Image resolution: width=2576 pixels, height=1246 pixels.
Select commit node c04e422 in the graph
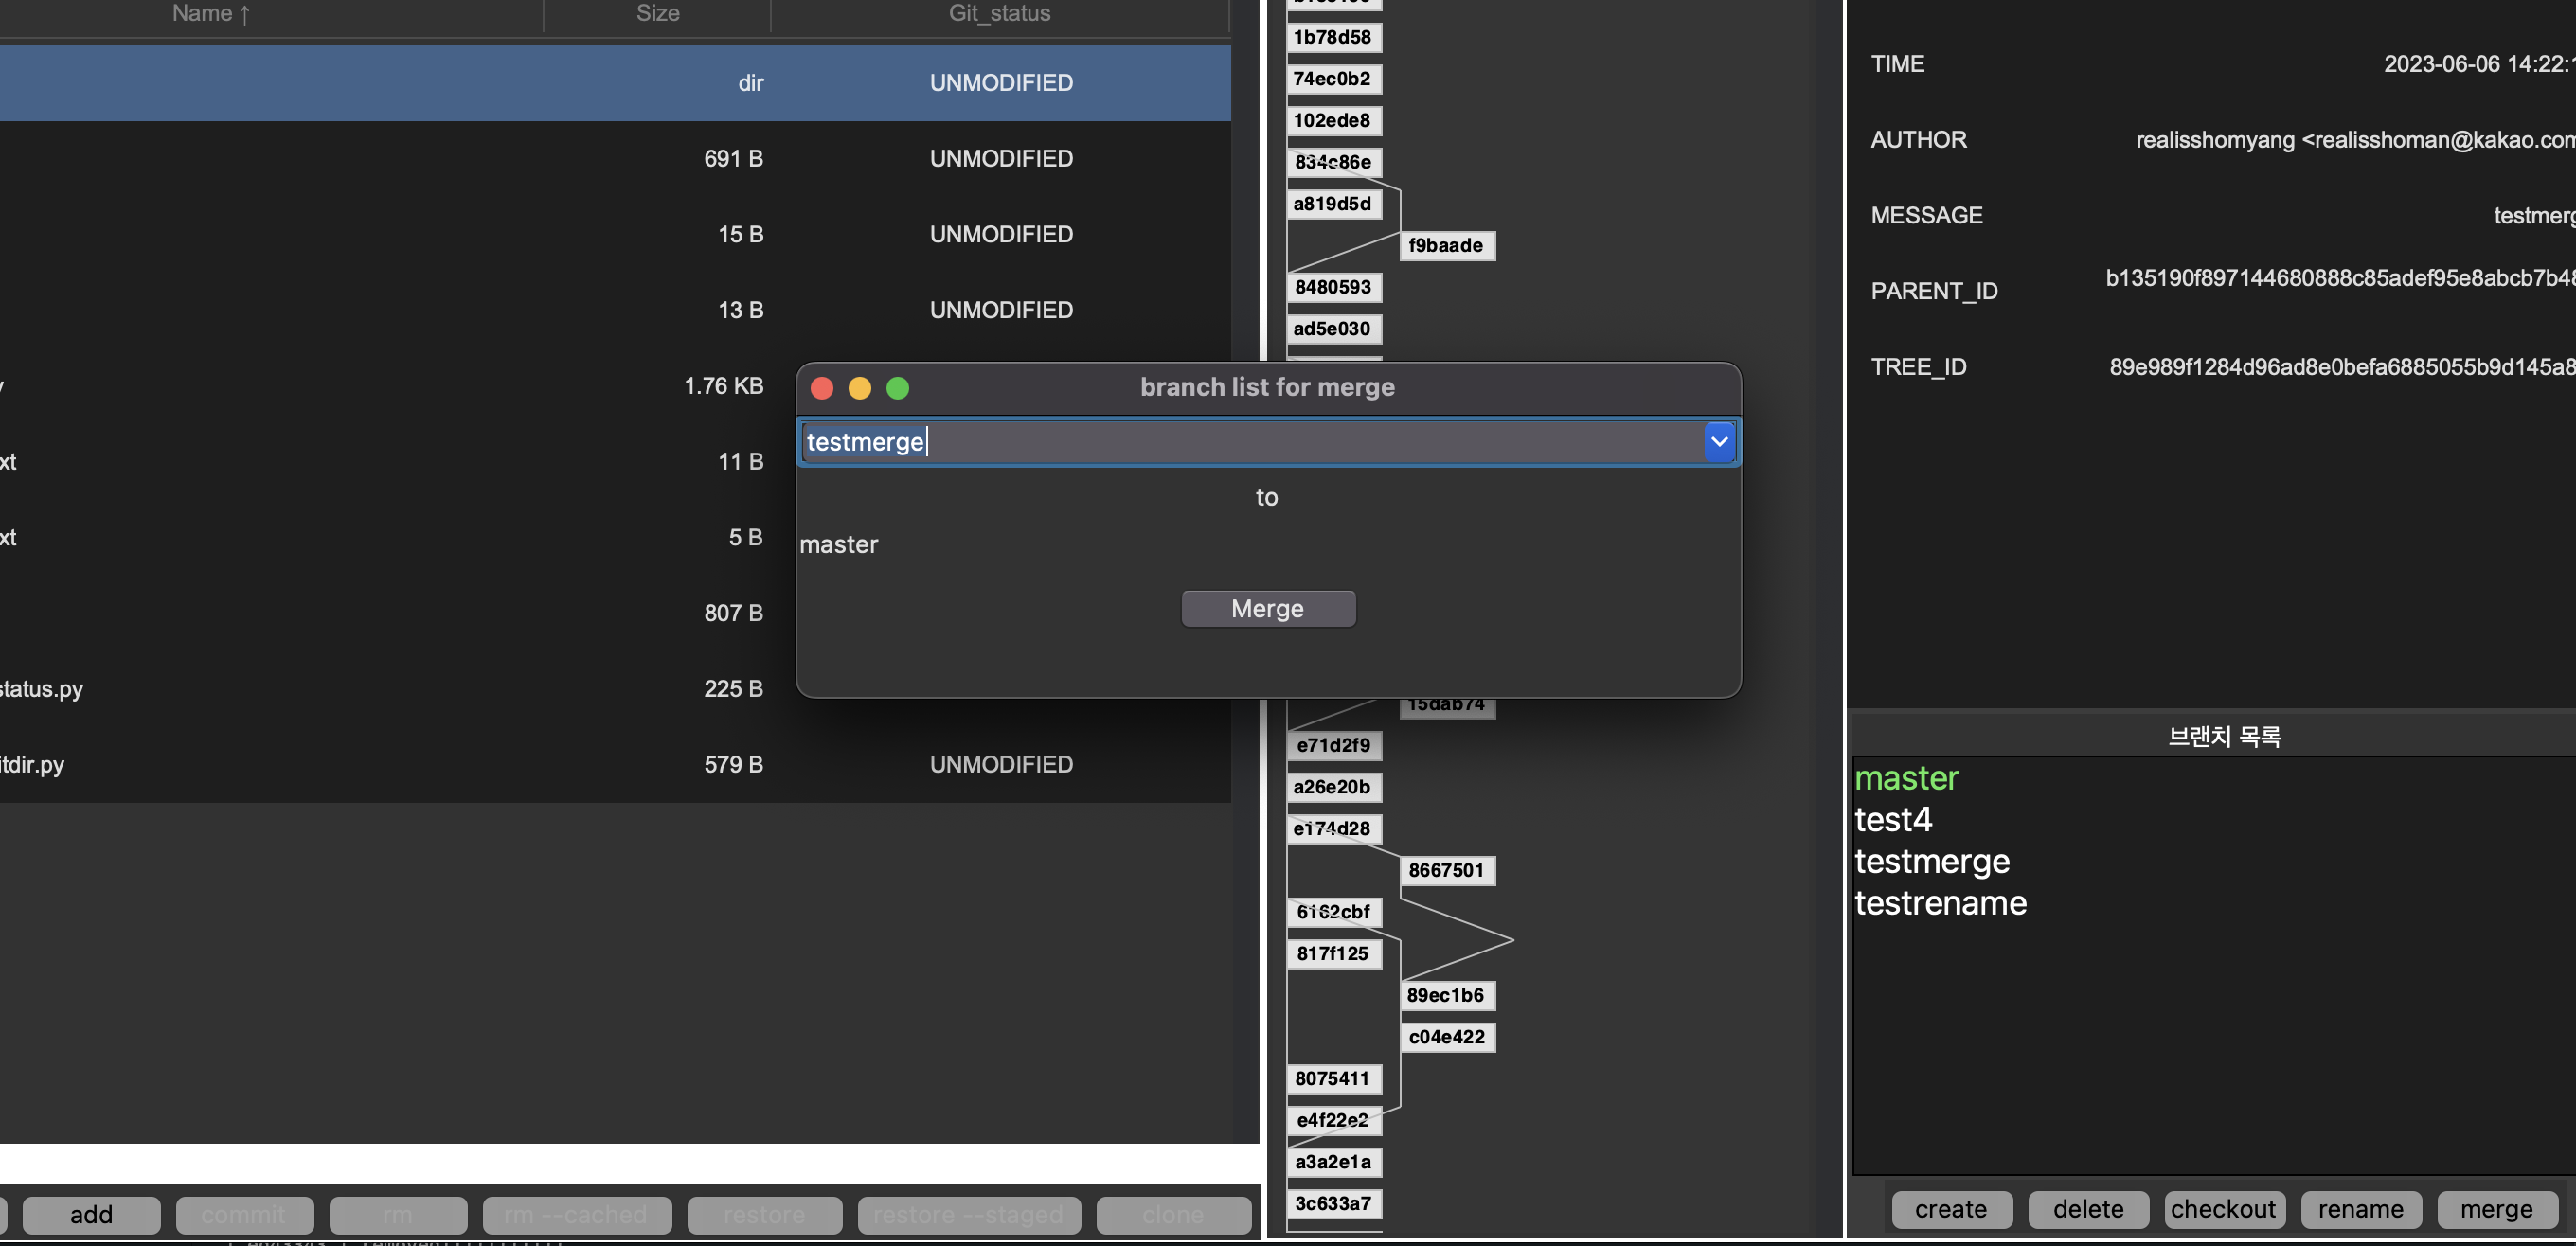[x=1445, y=1036]
